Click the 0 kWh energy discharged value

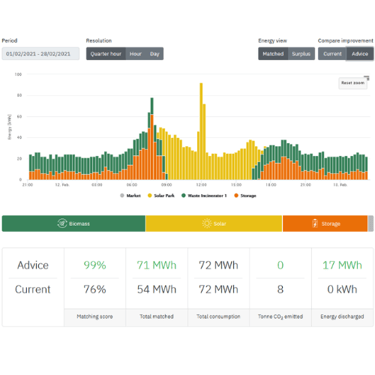[342, 289]
